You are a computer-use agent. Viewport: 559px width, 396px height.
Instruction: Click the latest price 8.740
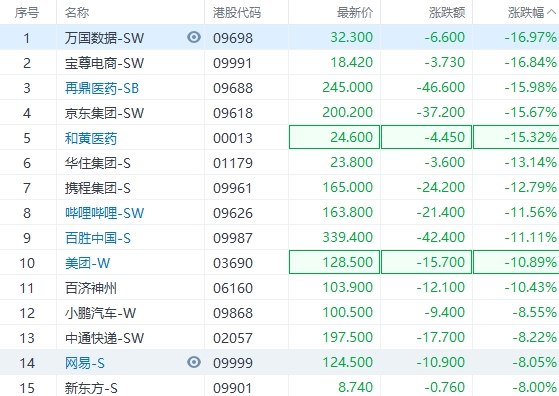click(x=355, y=387)
